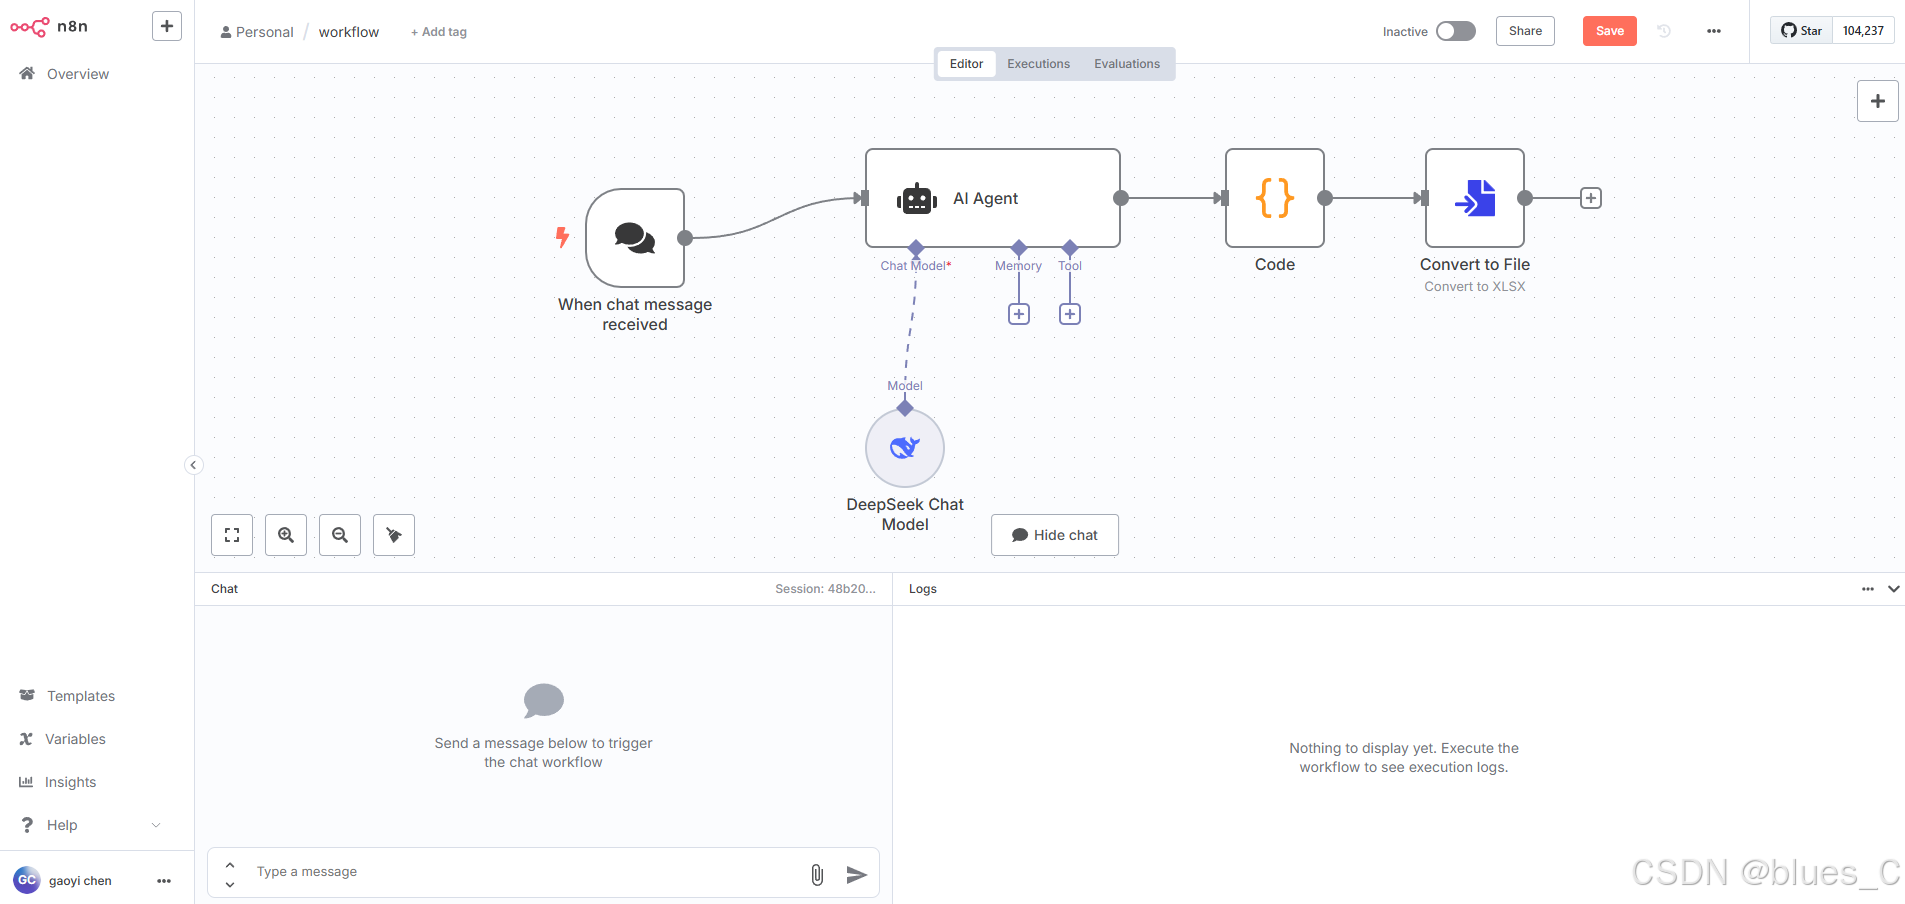Add node after Convert to File
The image size is (1905, 904).
[1591, 198]
